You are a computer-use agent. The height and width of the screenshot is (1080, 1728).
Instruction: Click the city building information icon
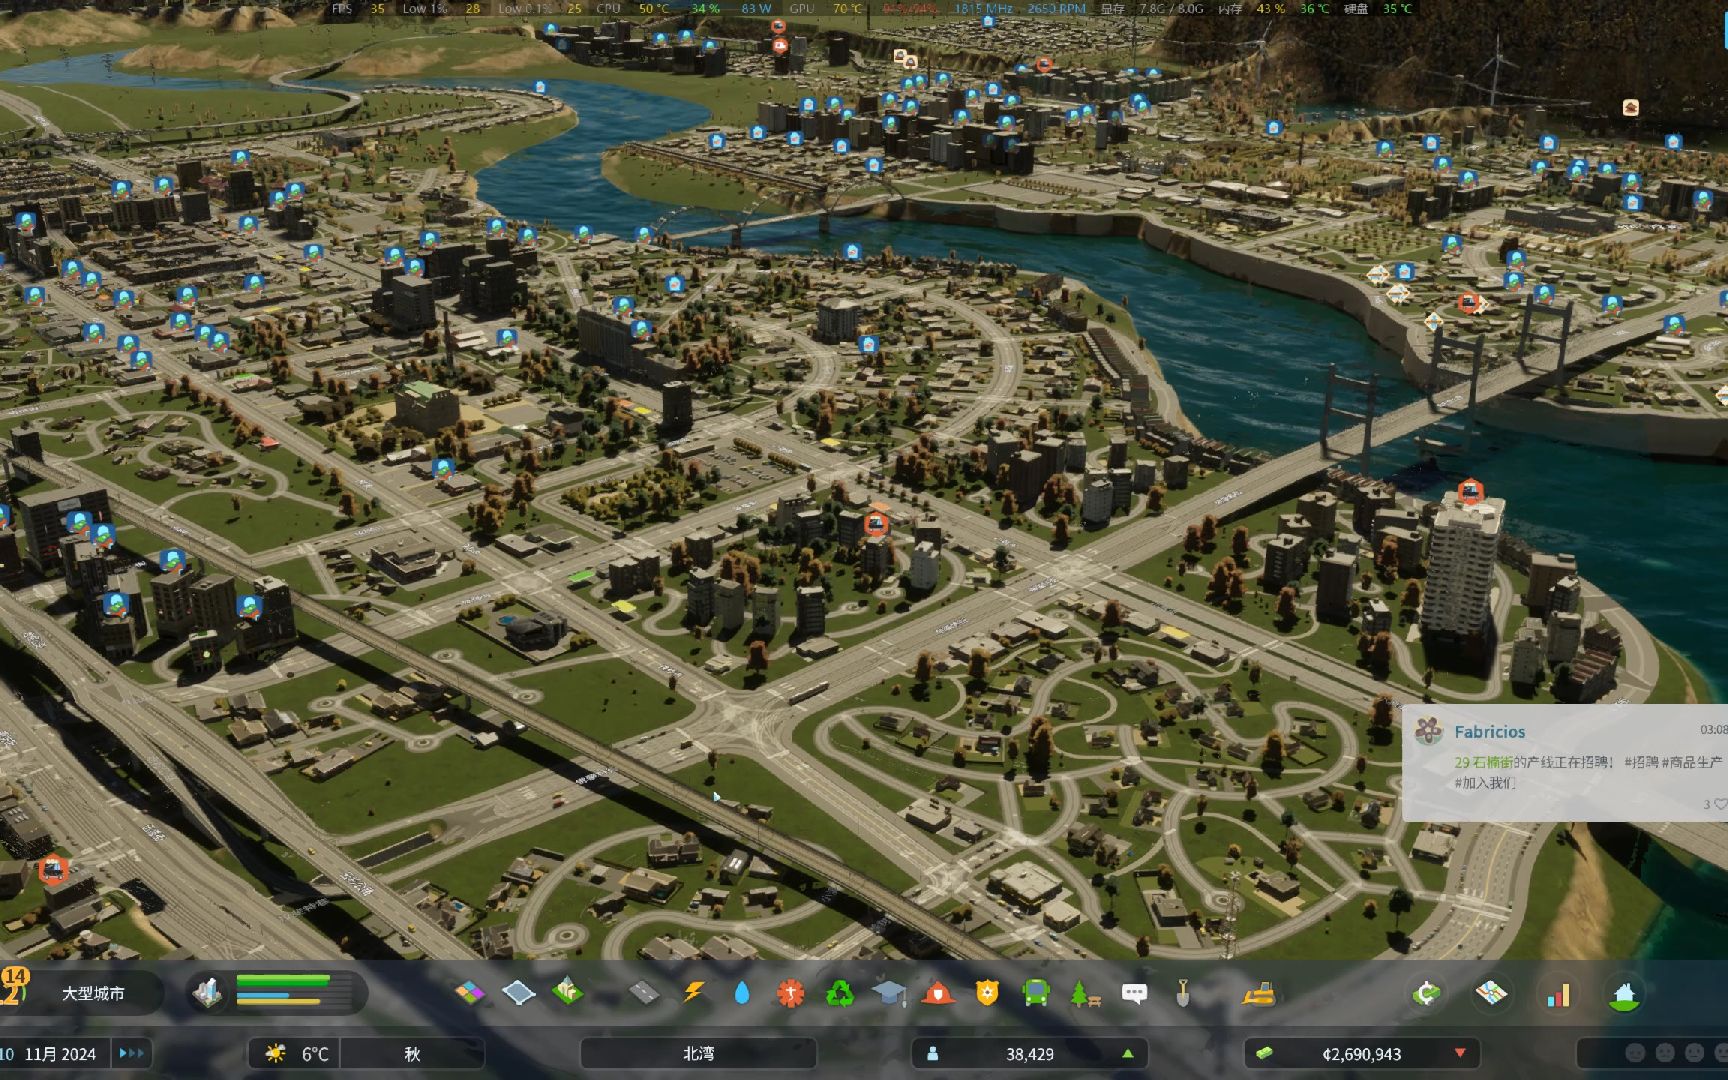pyautogui.click(x=208, y=992)
